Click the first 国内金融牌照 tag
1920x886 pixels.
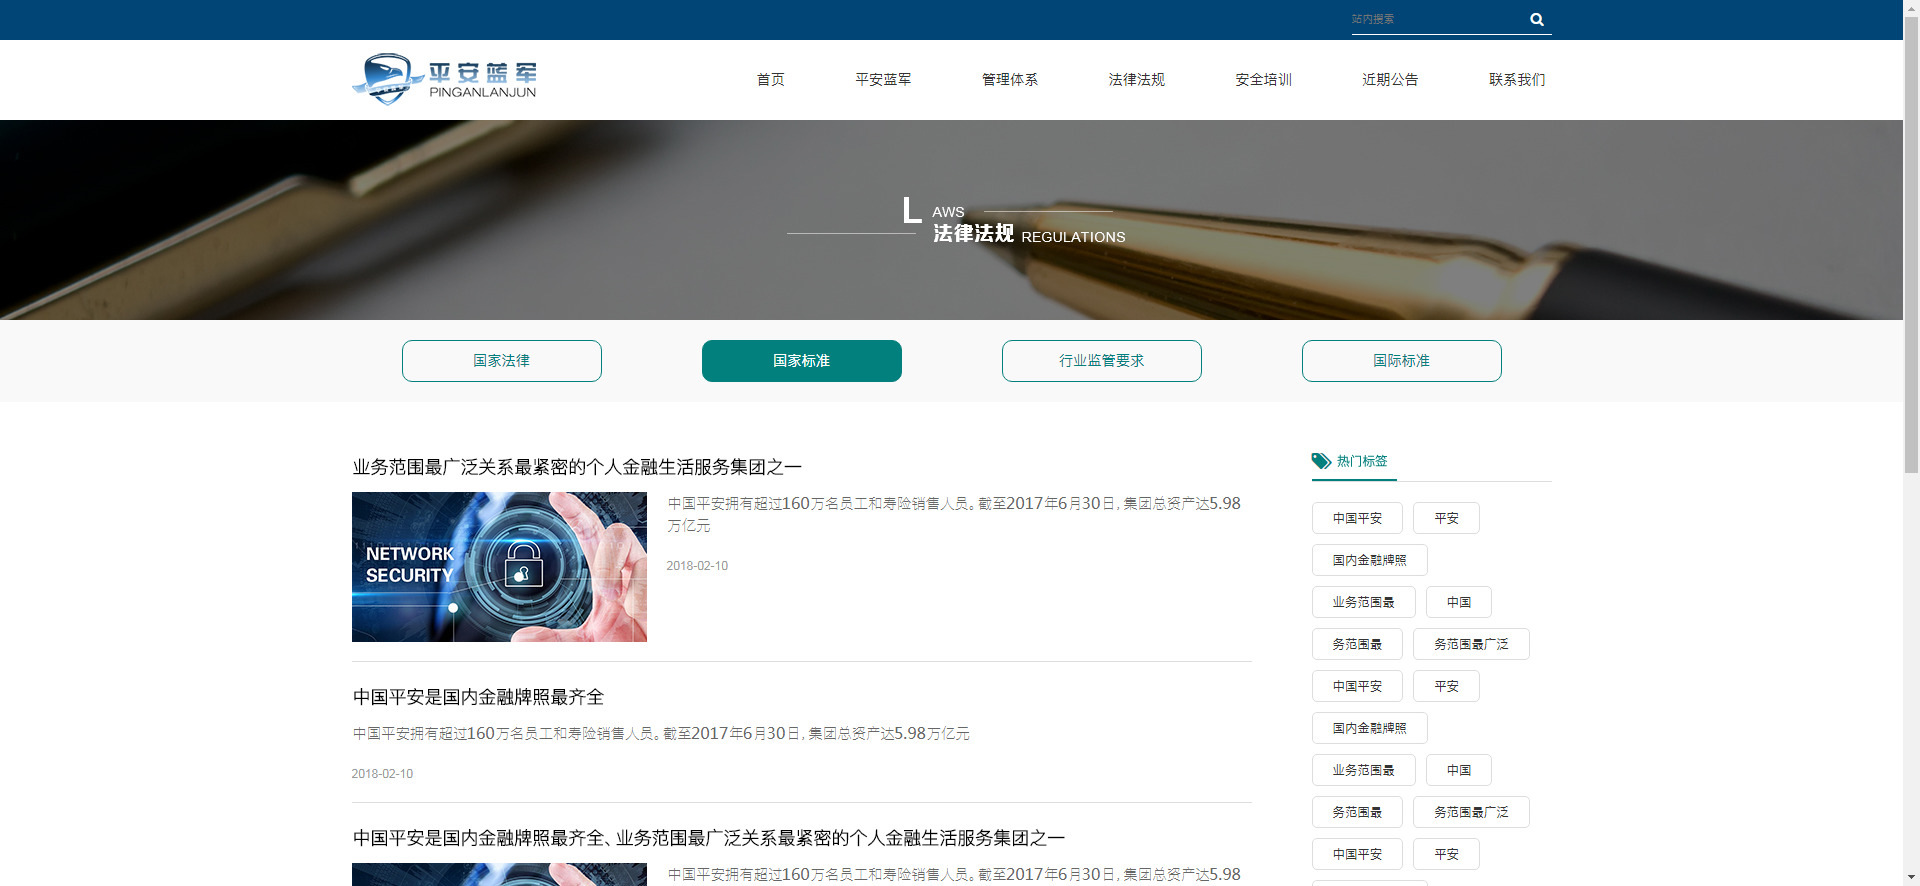tap(1369, 560)
